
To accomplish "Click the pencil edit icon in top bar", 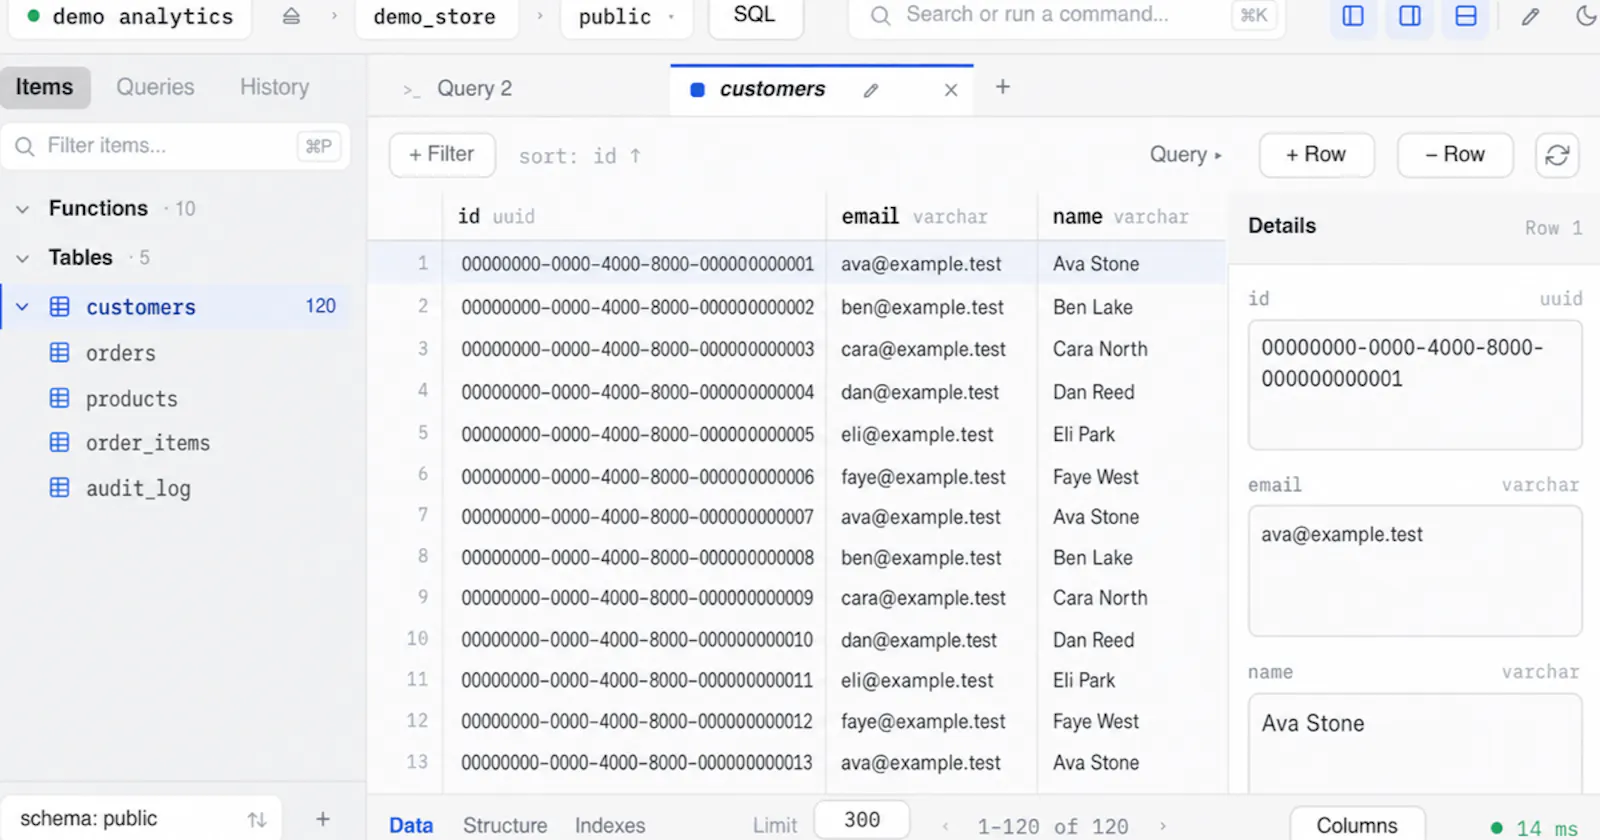I will (1530, 16).
